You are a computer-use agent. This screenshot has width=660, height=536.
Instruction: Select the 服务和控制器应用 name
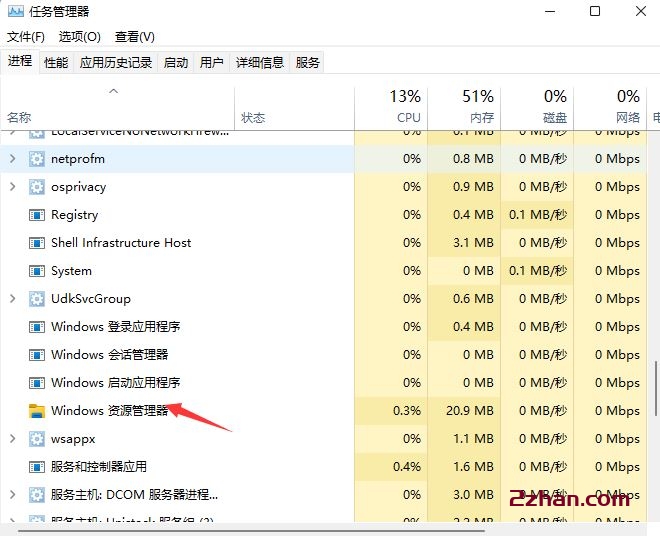[x=99, y=467]
